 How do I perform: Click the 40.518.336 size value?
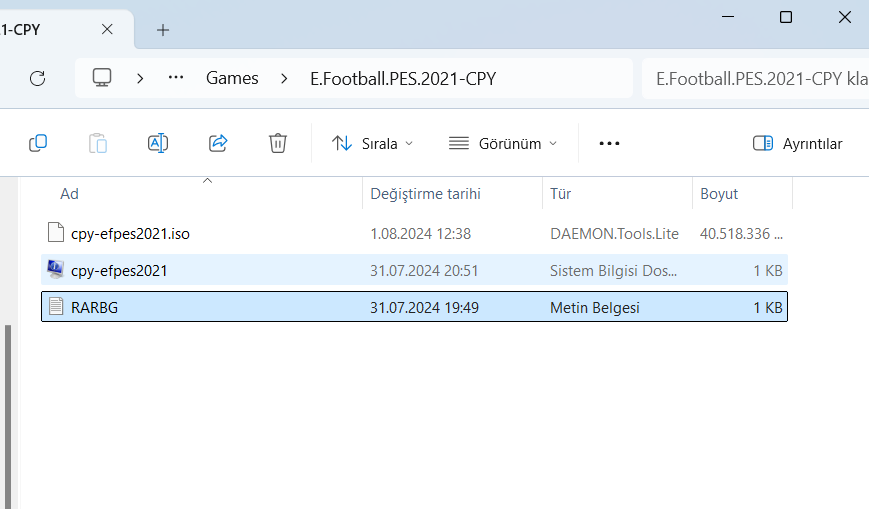click(741, 233)
